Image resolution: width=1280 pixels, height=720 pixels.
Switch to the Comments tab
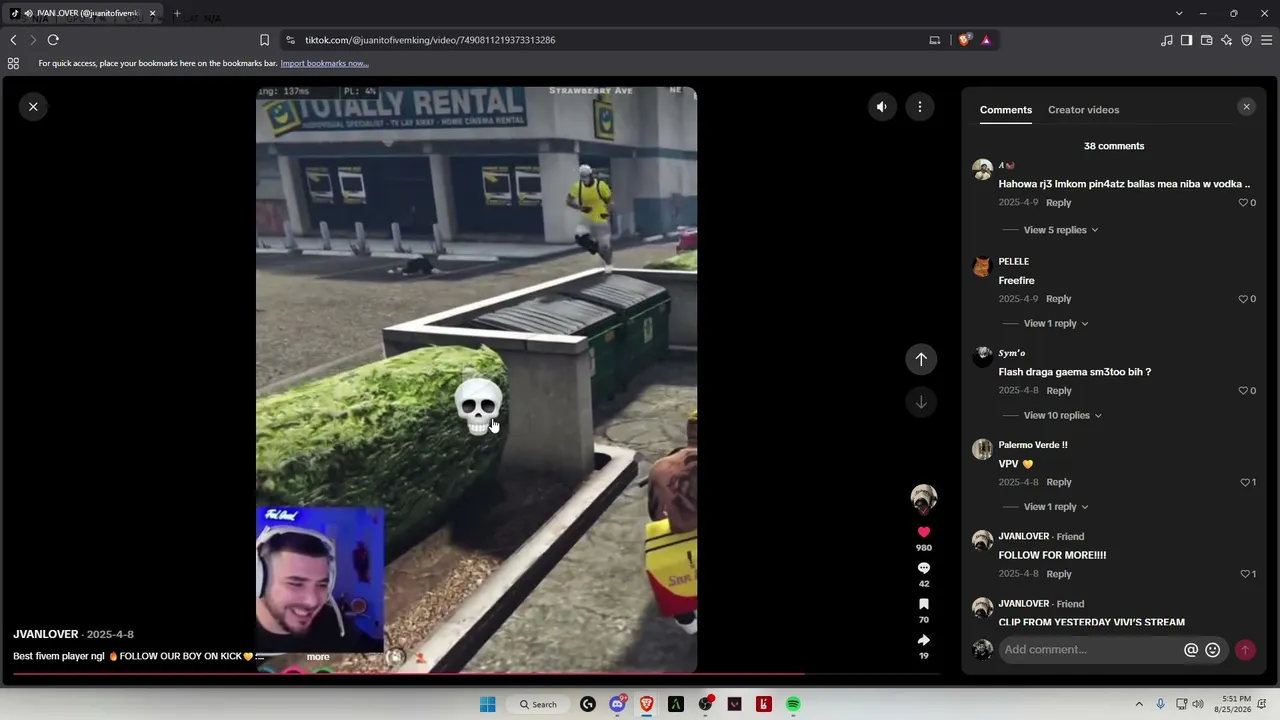tap(1006, 110)
